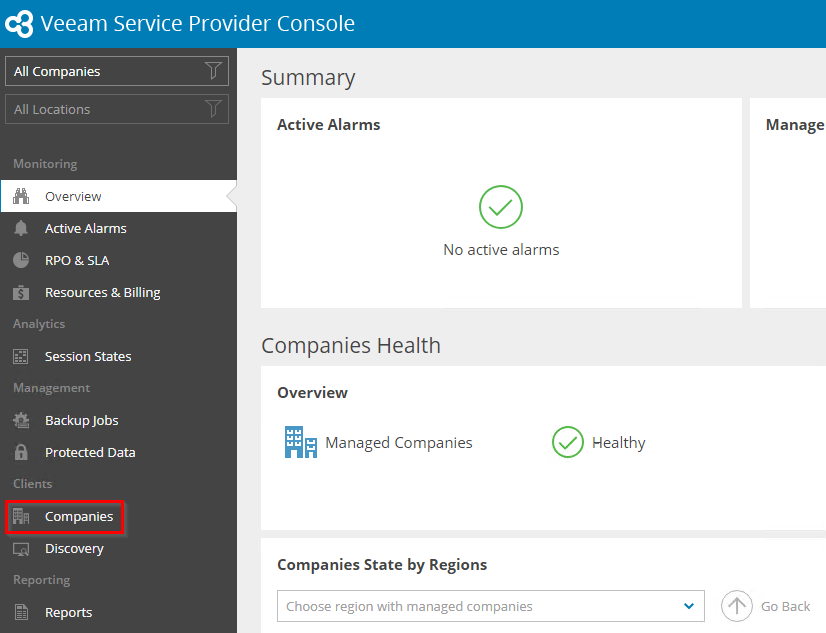Screen dimensions: 826x633
Task: Click the bell icon for Active Alarms
Action: (x=21, y=228)
